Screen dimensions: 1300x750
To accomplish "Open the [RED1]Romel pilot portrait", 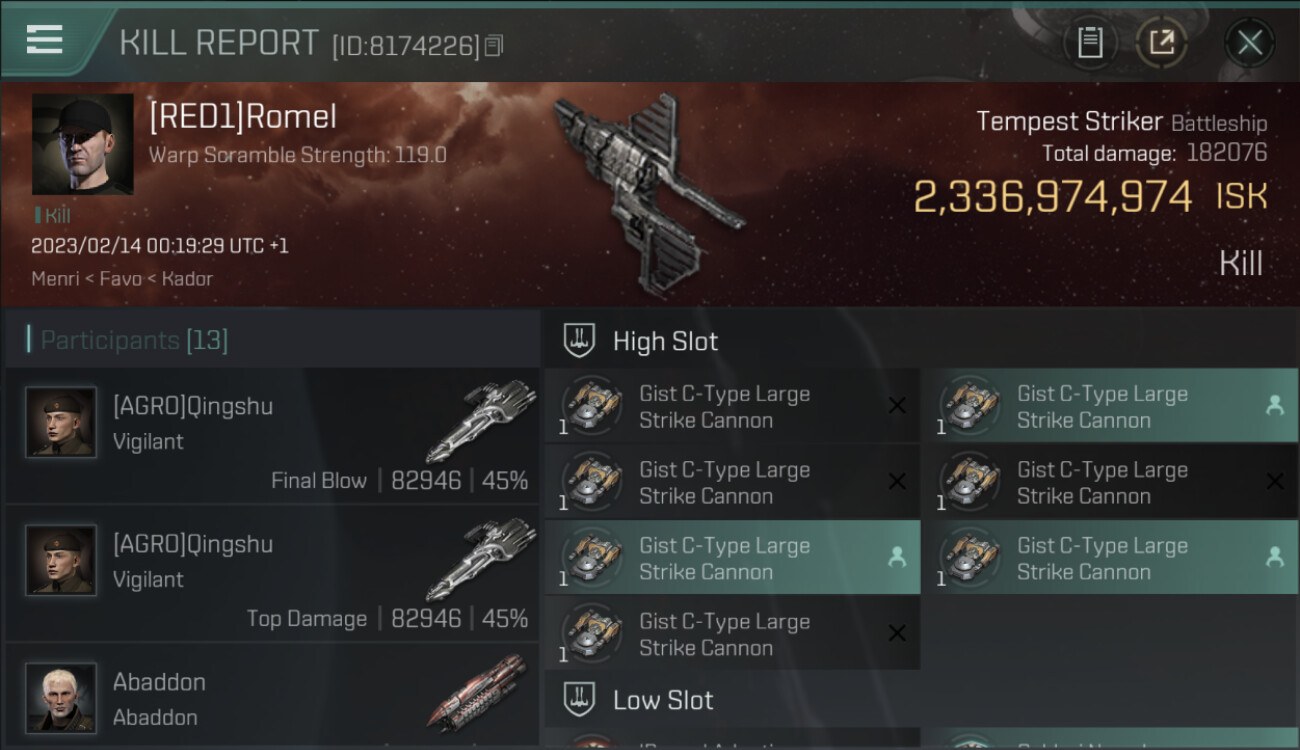I will click(x=82, y=144).
